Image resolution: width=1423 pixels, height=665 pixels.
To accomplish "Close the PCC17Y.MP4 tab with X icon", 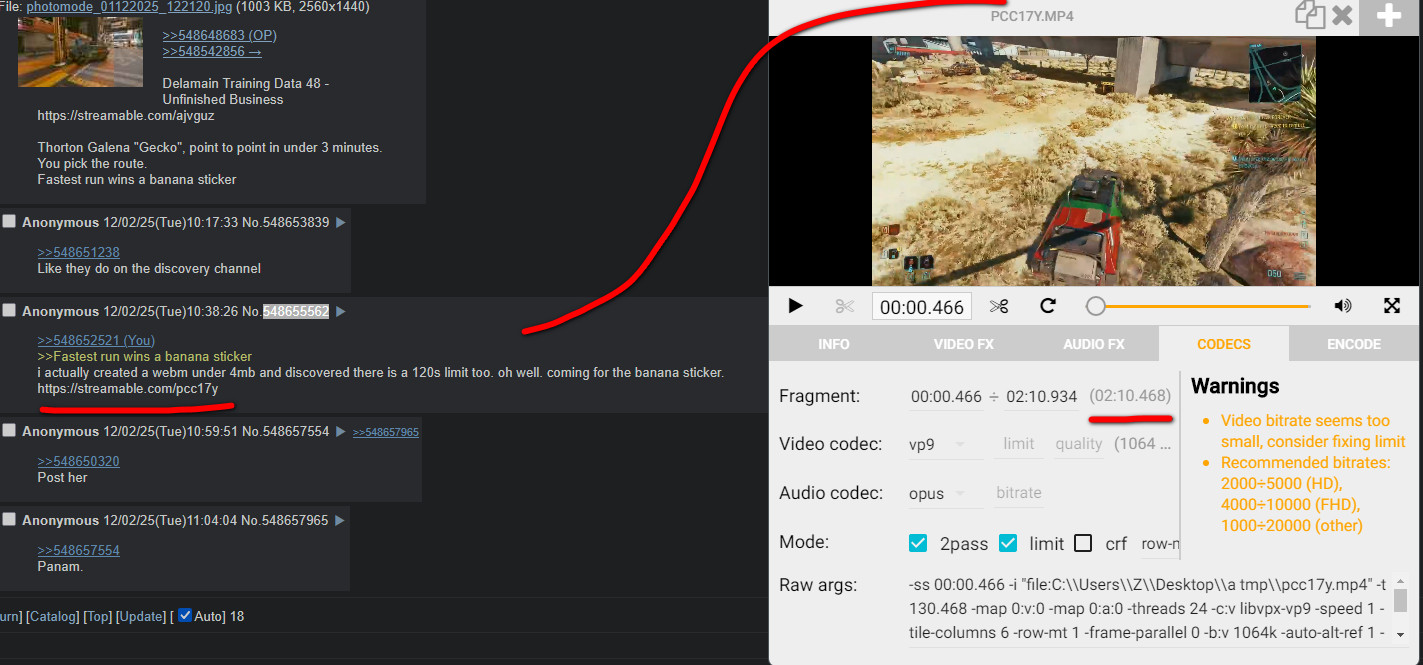I will point(1342,15).
